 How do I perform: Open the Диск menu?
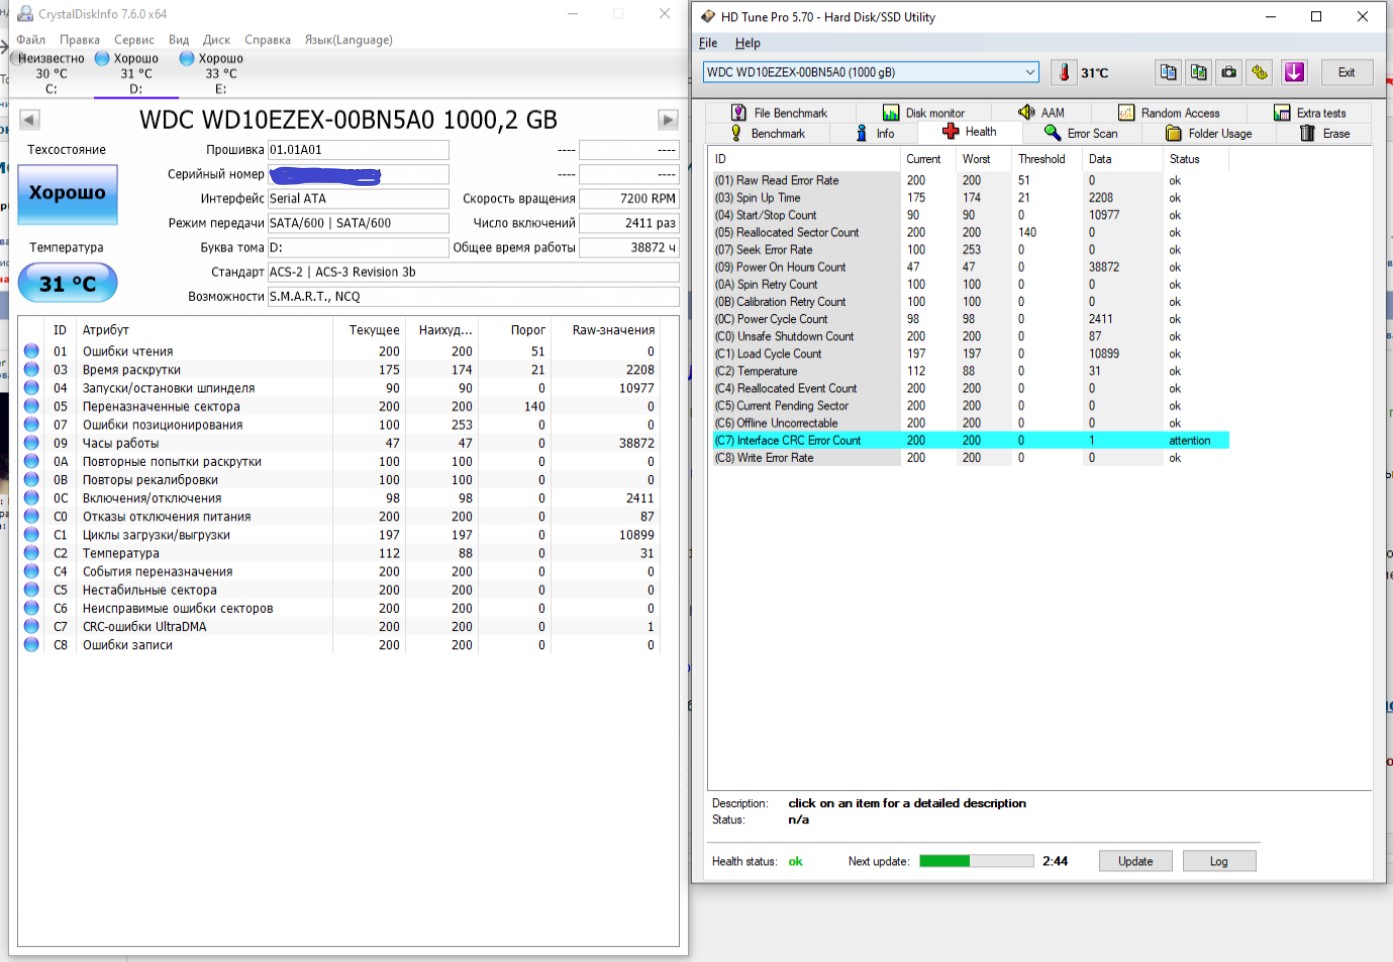tap(217, 40)
